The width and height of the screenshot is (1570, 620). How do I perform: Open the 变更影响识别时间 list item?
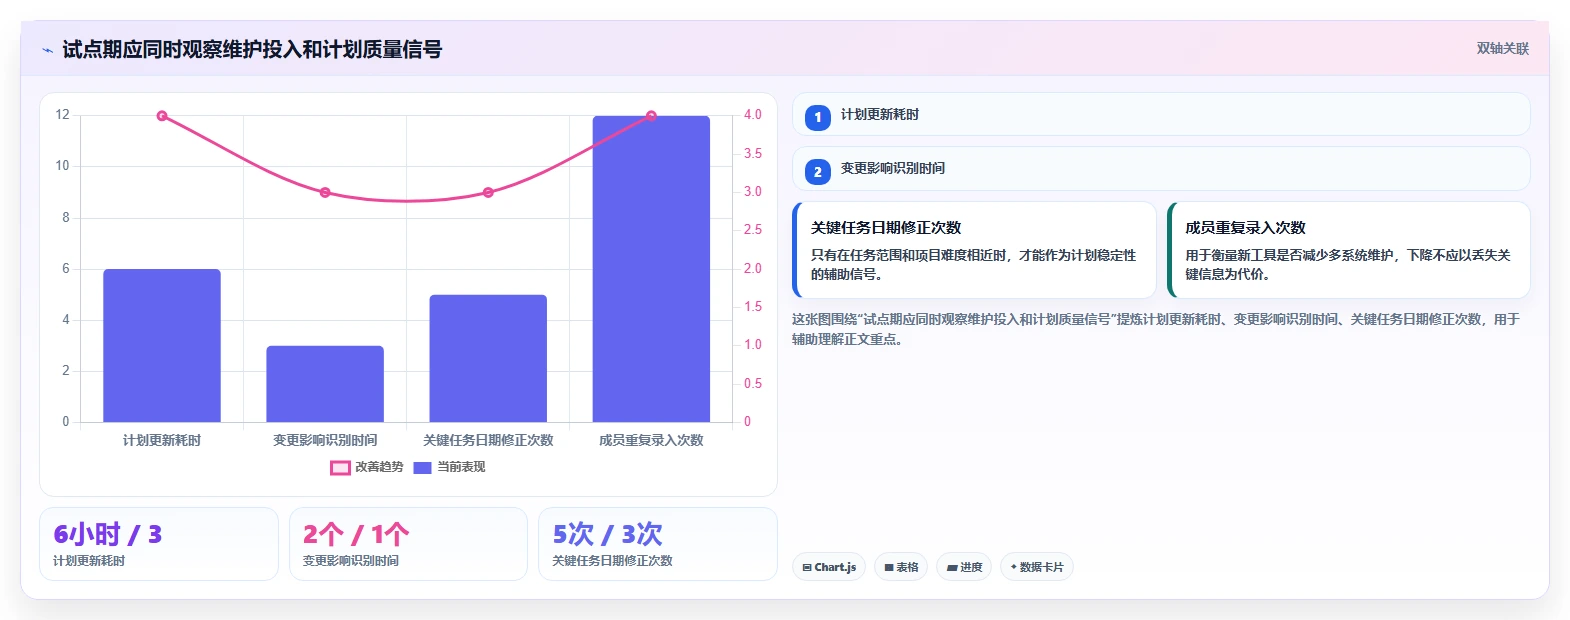coord(1161,169)
